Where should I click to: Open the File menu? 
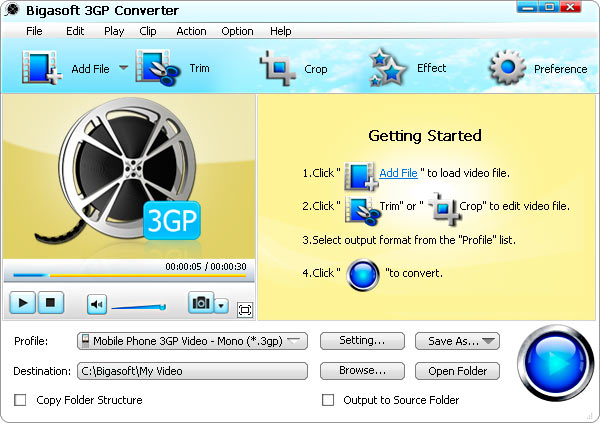pos(34,31)
